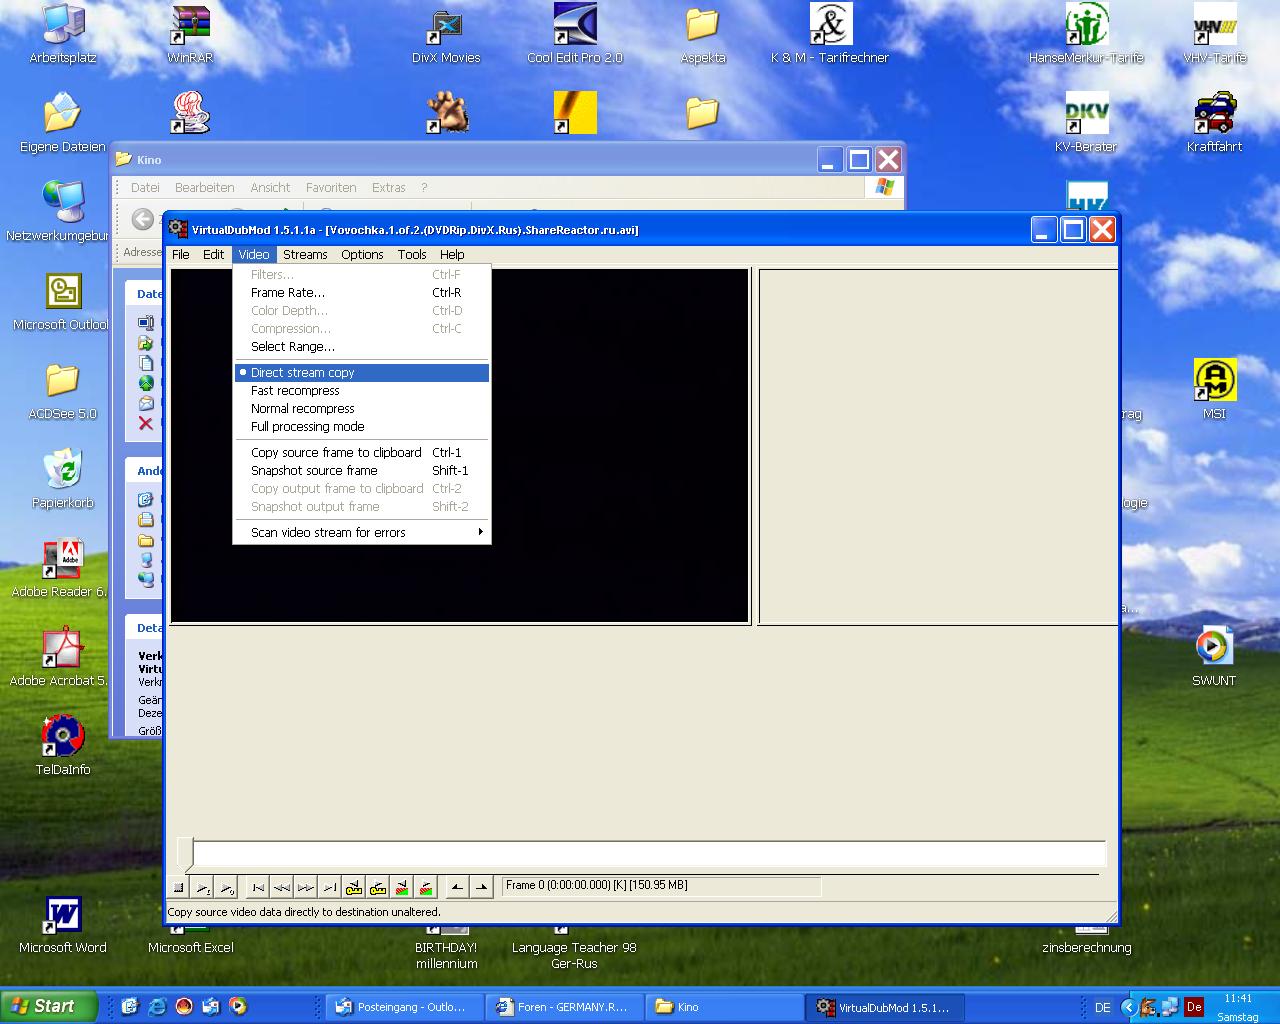Open the MSI desktop shortcut
Screen dimensions: 1280x1024
point(1215,390)
